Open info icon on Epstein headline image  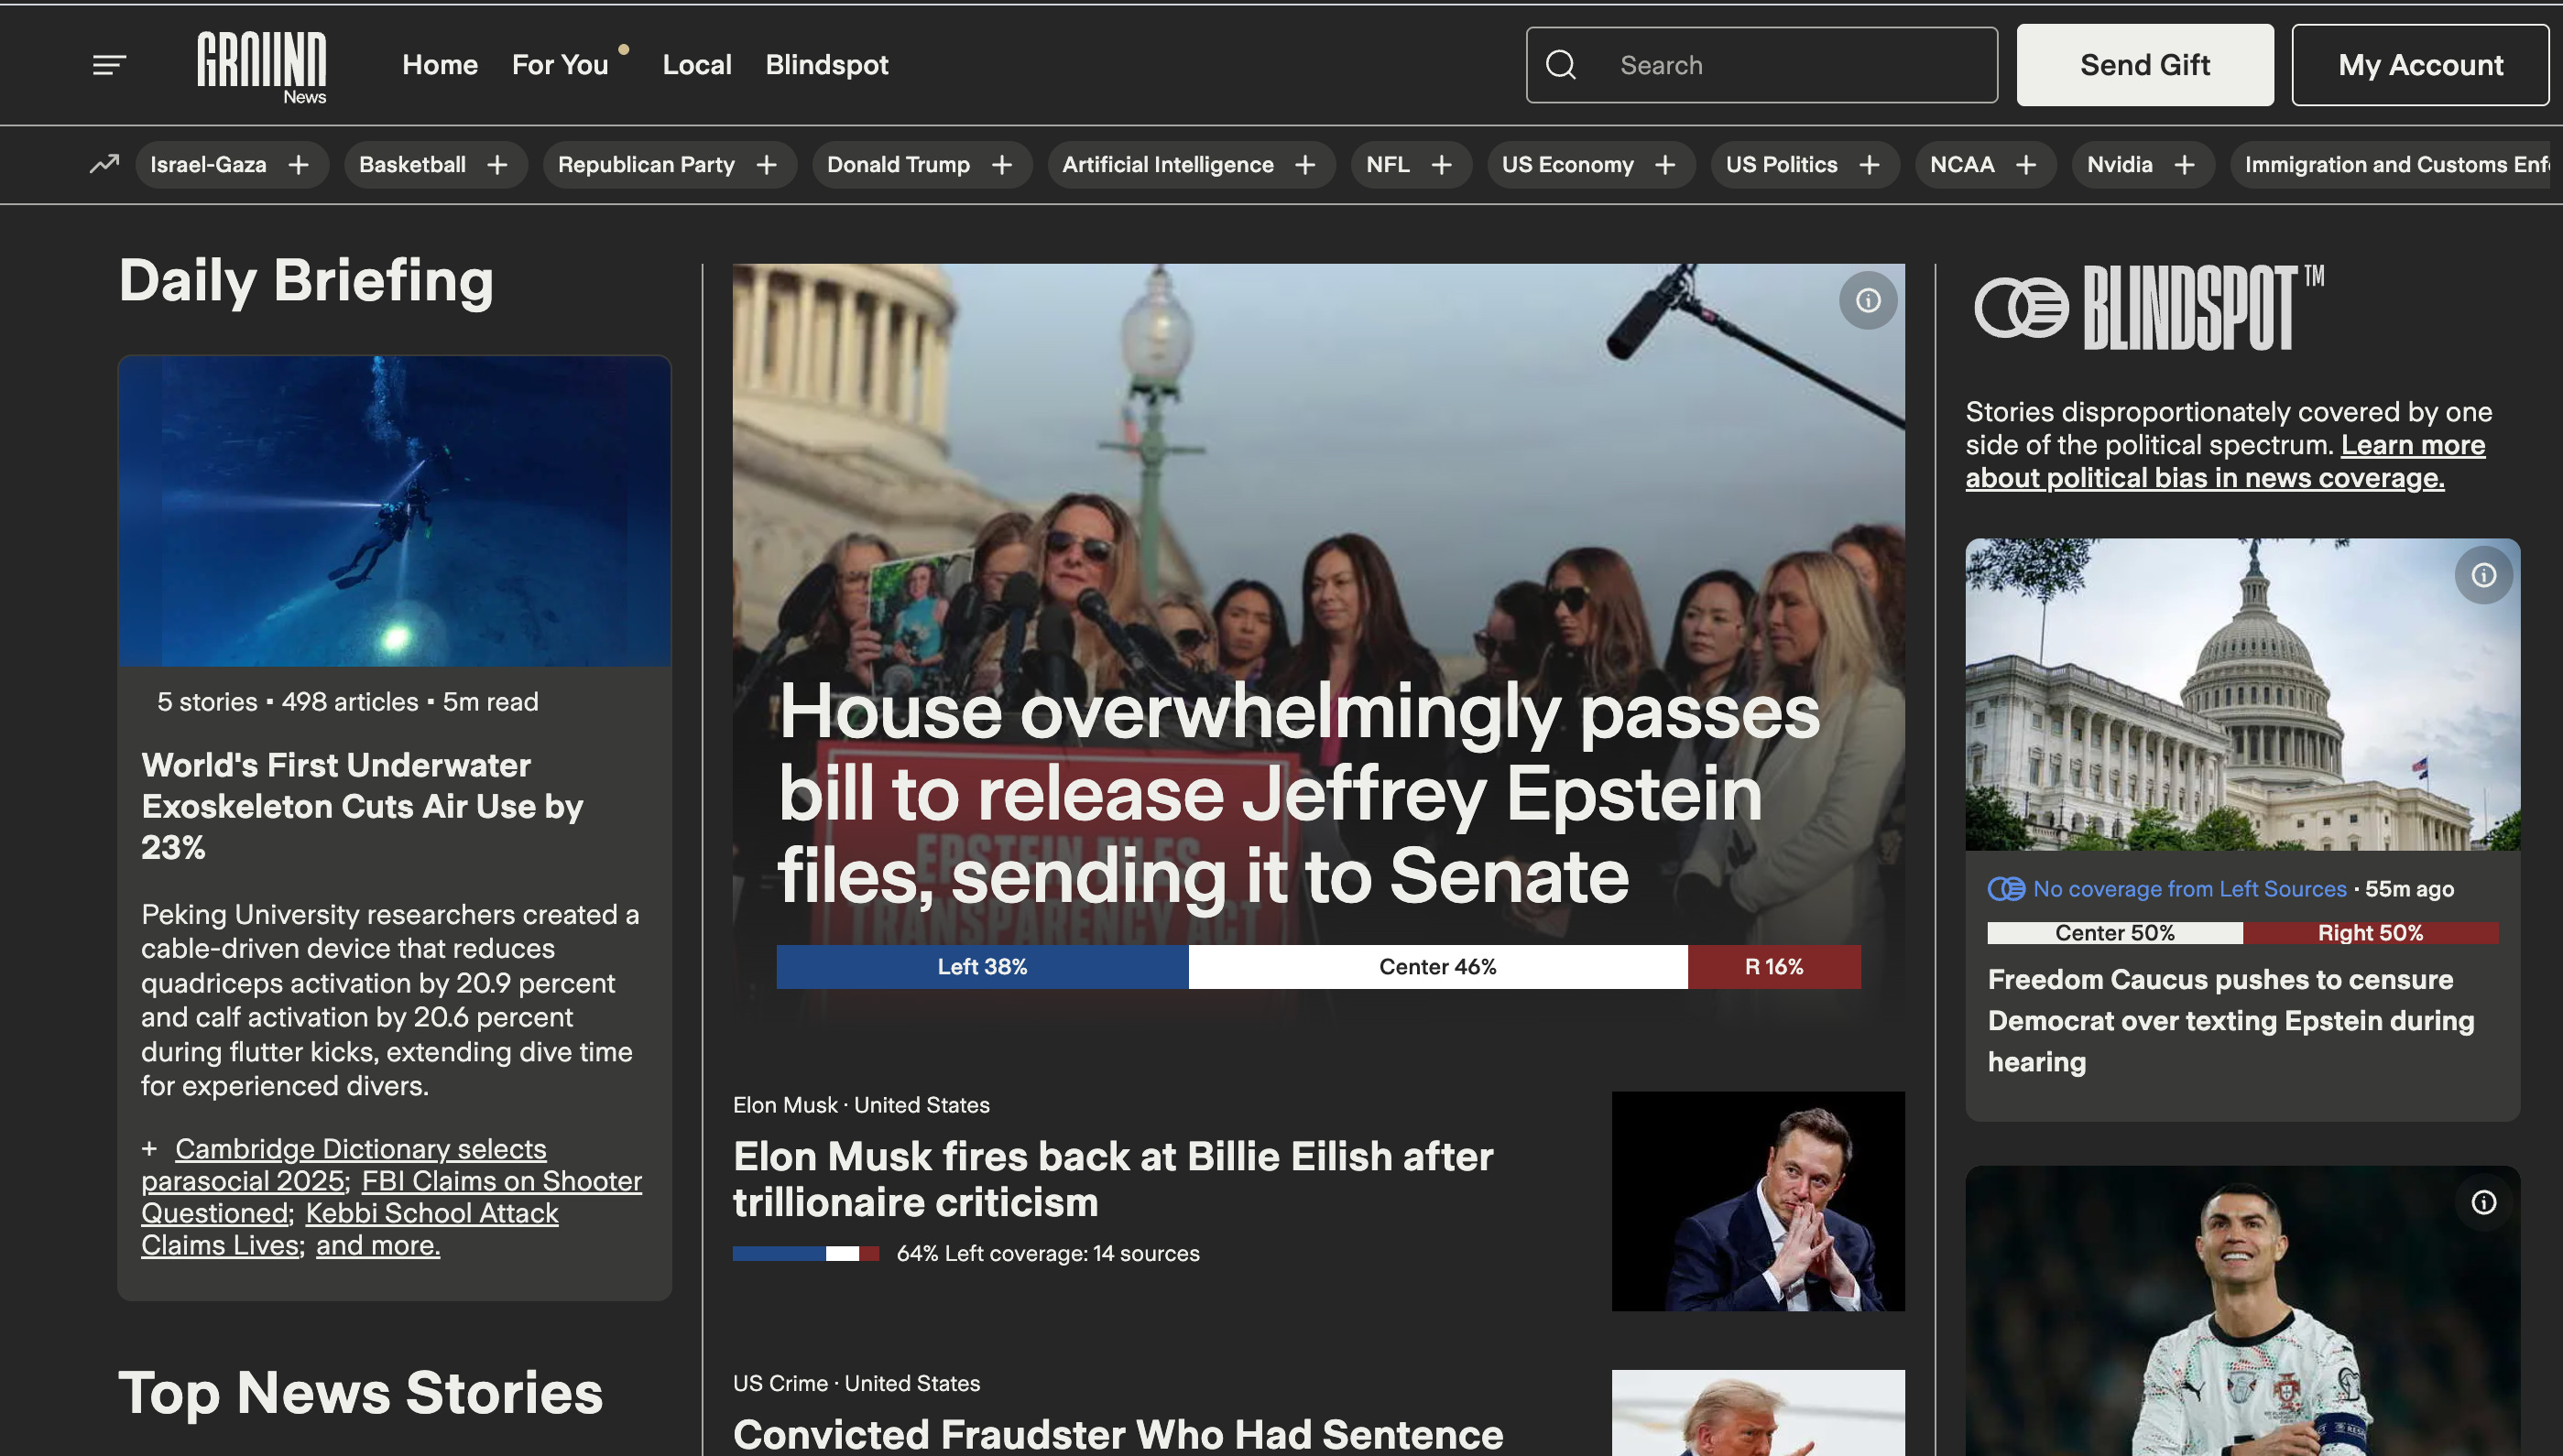(x=1867, y=301)
